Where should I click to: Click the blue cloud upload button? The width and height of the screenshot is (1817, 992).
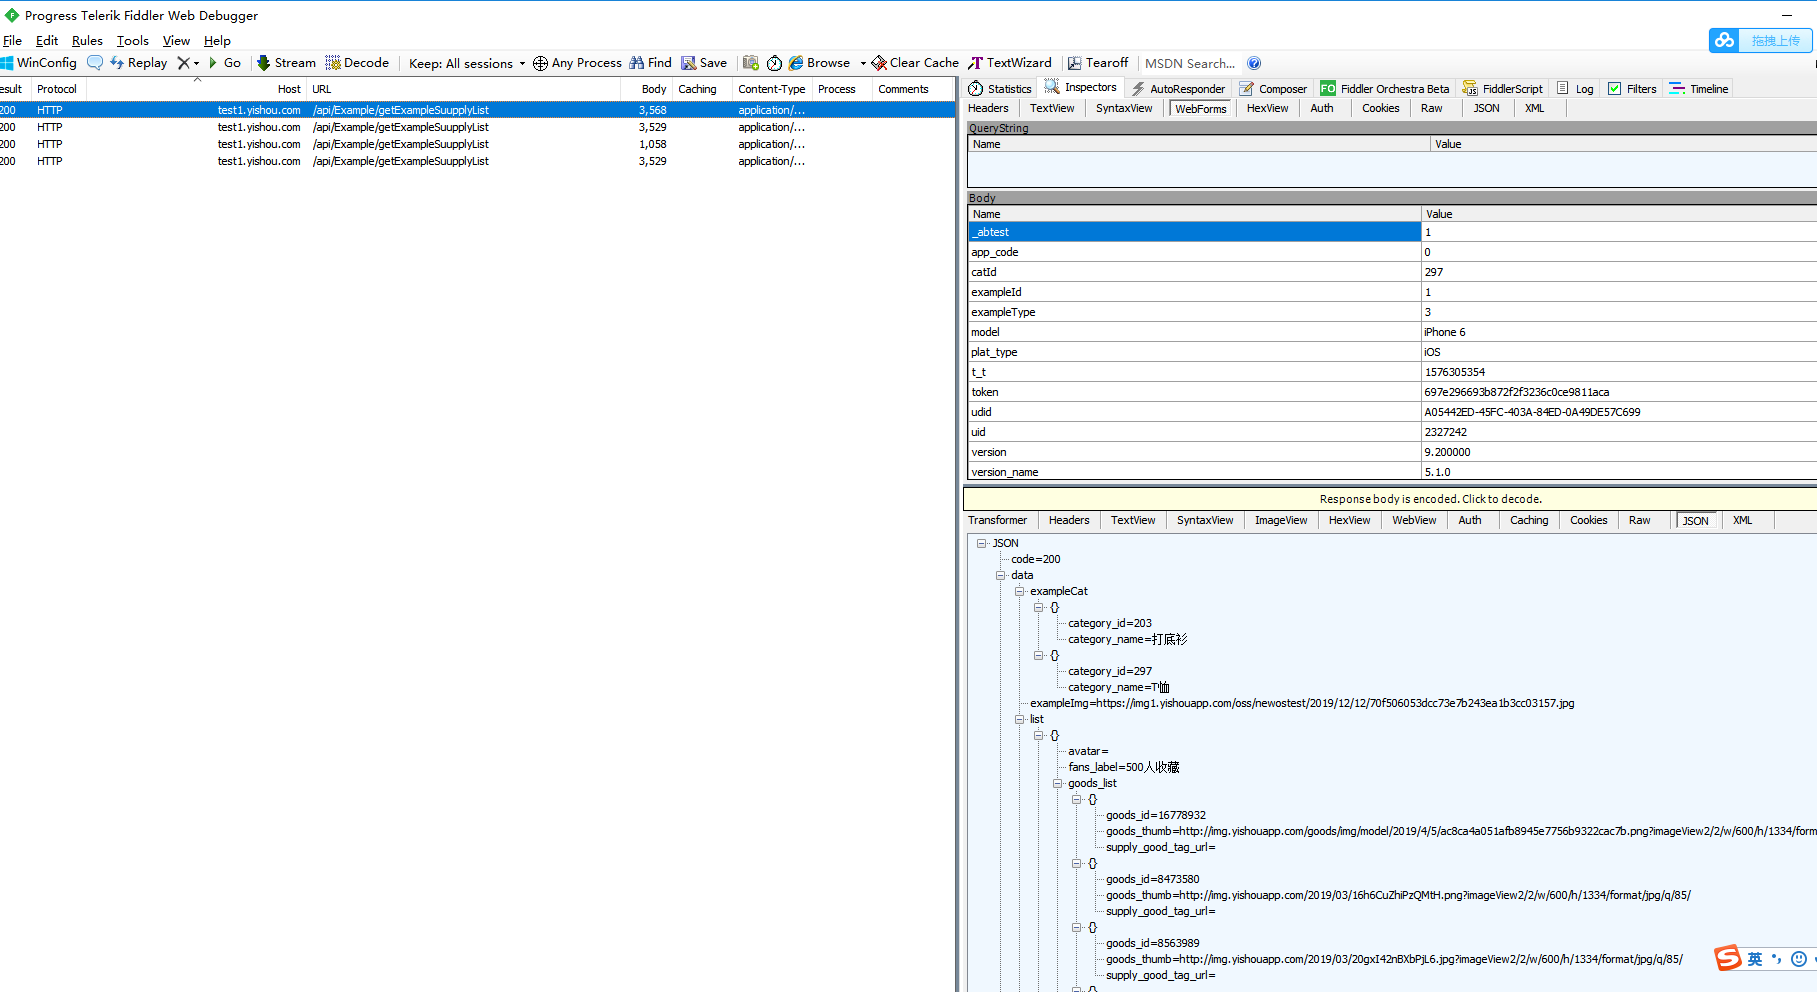pyautogui.click(x=1759, y=40)
